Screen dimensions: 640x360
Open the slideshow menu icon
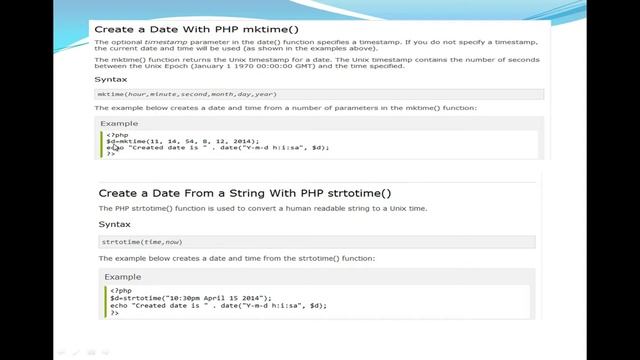click(x=91, y=353)
